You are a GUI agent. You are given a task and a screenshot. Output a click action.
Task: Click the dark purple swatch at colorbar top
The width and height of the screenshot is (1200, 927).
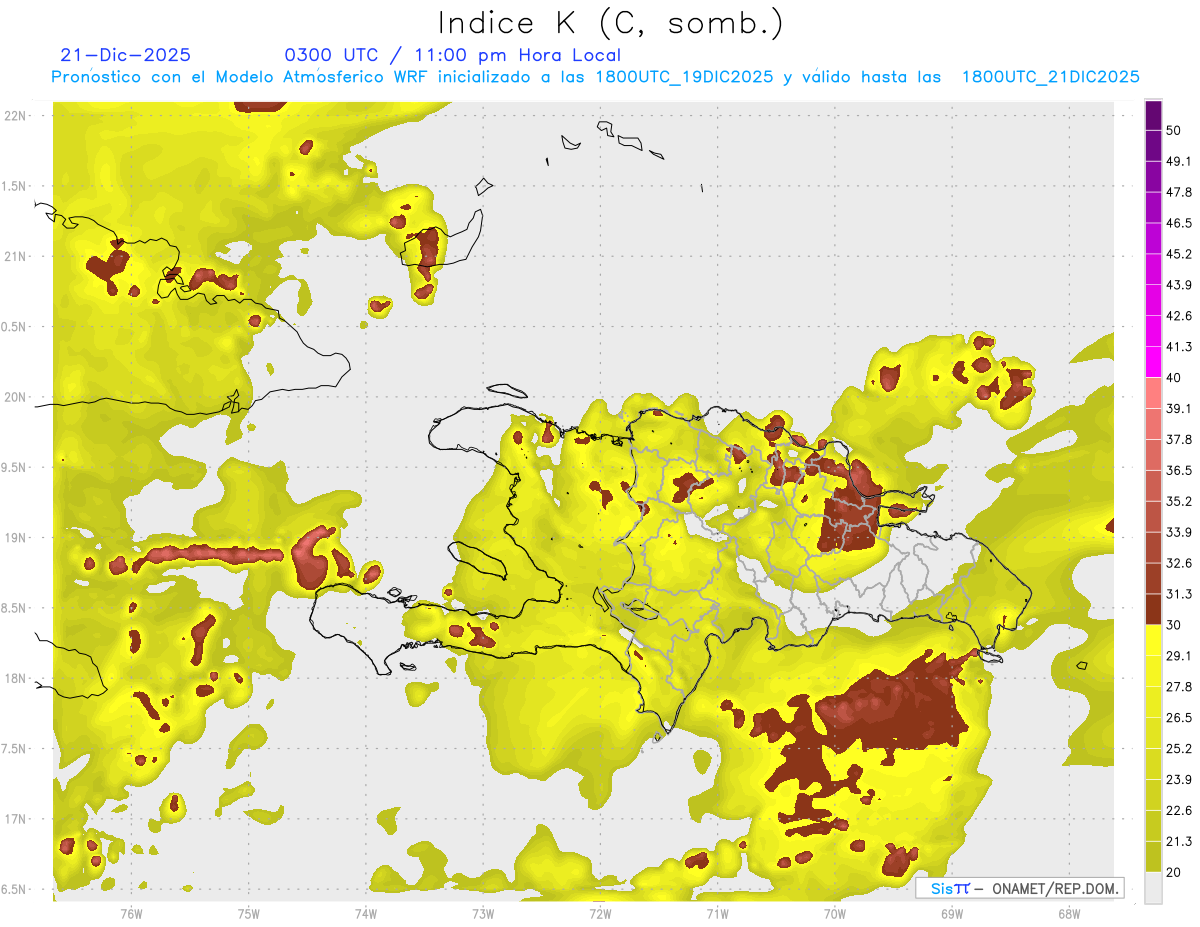pos(1154,115)
